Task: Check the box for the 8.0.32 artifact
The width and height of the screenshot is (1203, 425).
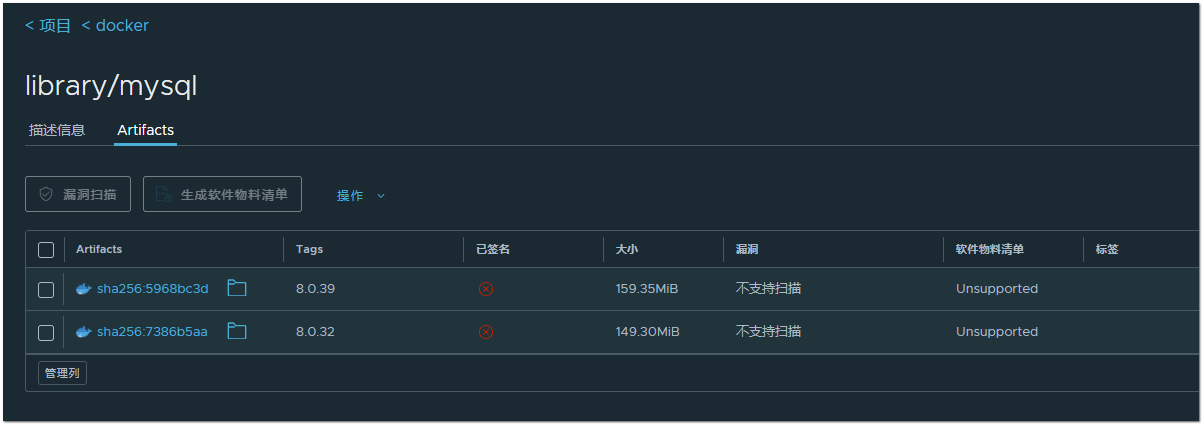Action: click(x=46, y=333)
